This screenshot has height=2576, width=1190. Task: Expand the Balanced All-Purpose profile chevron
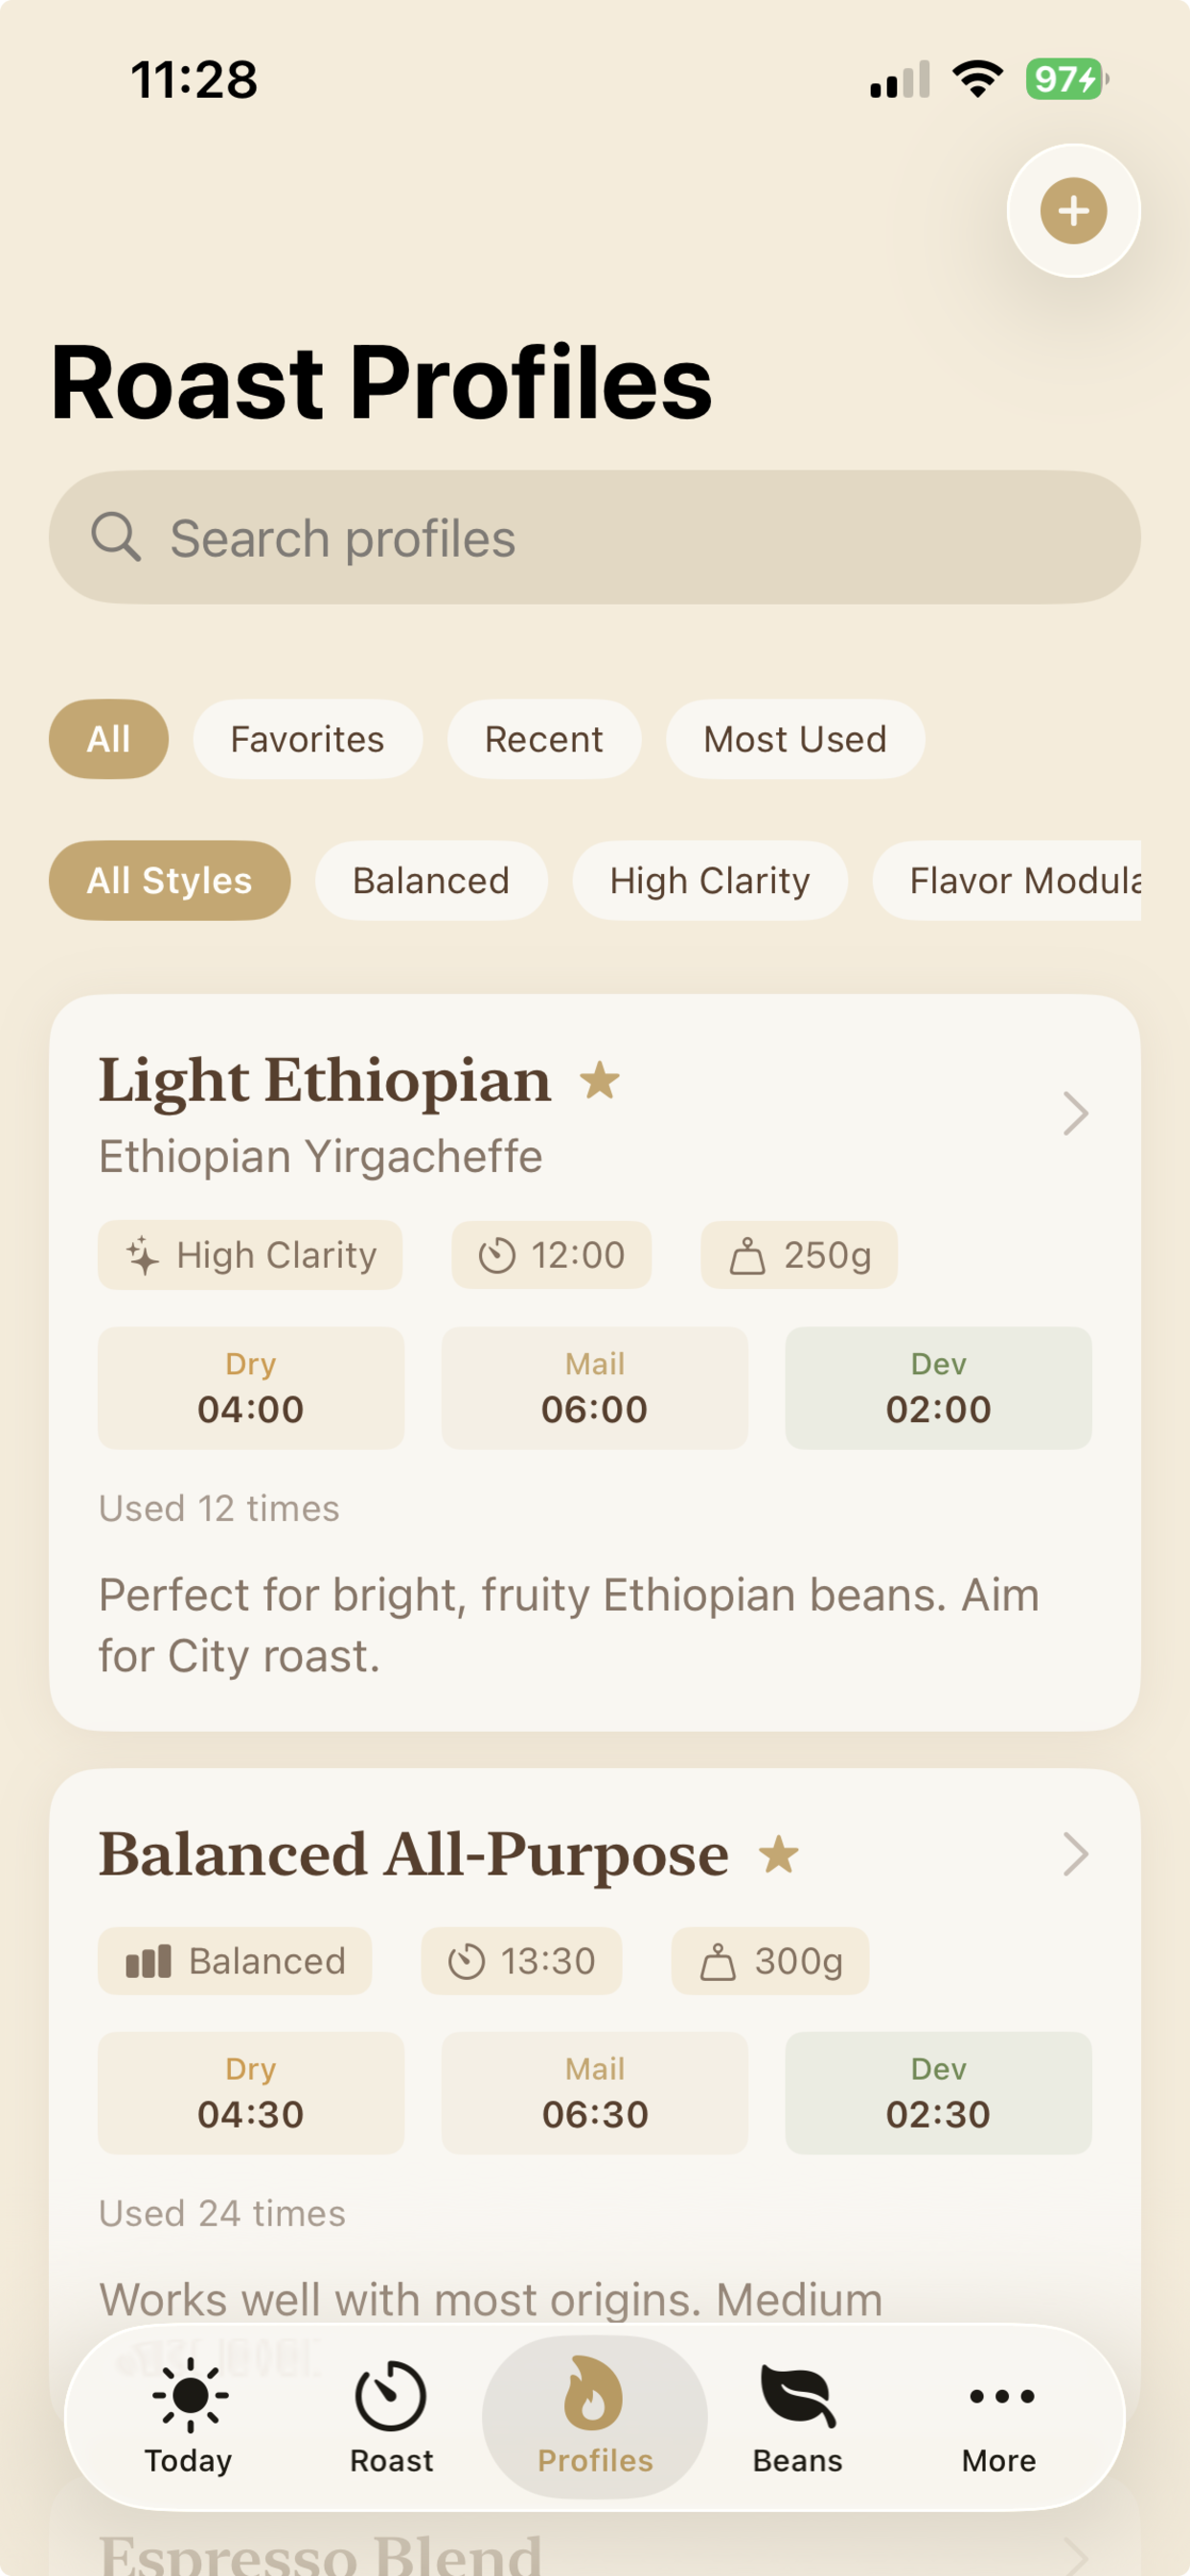(x=1075, y=1855)
